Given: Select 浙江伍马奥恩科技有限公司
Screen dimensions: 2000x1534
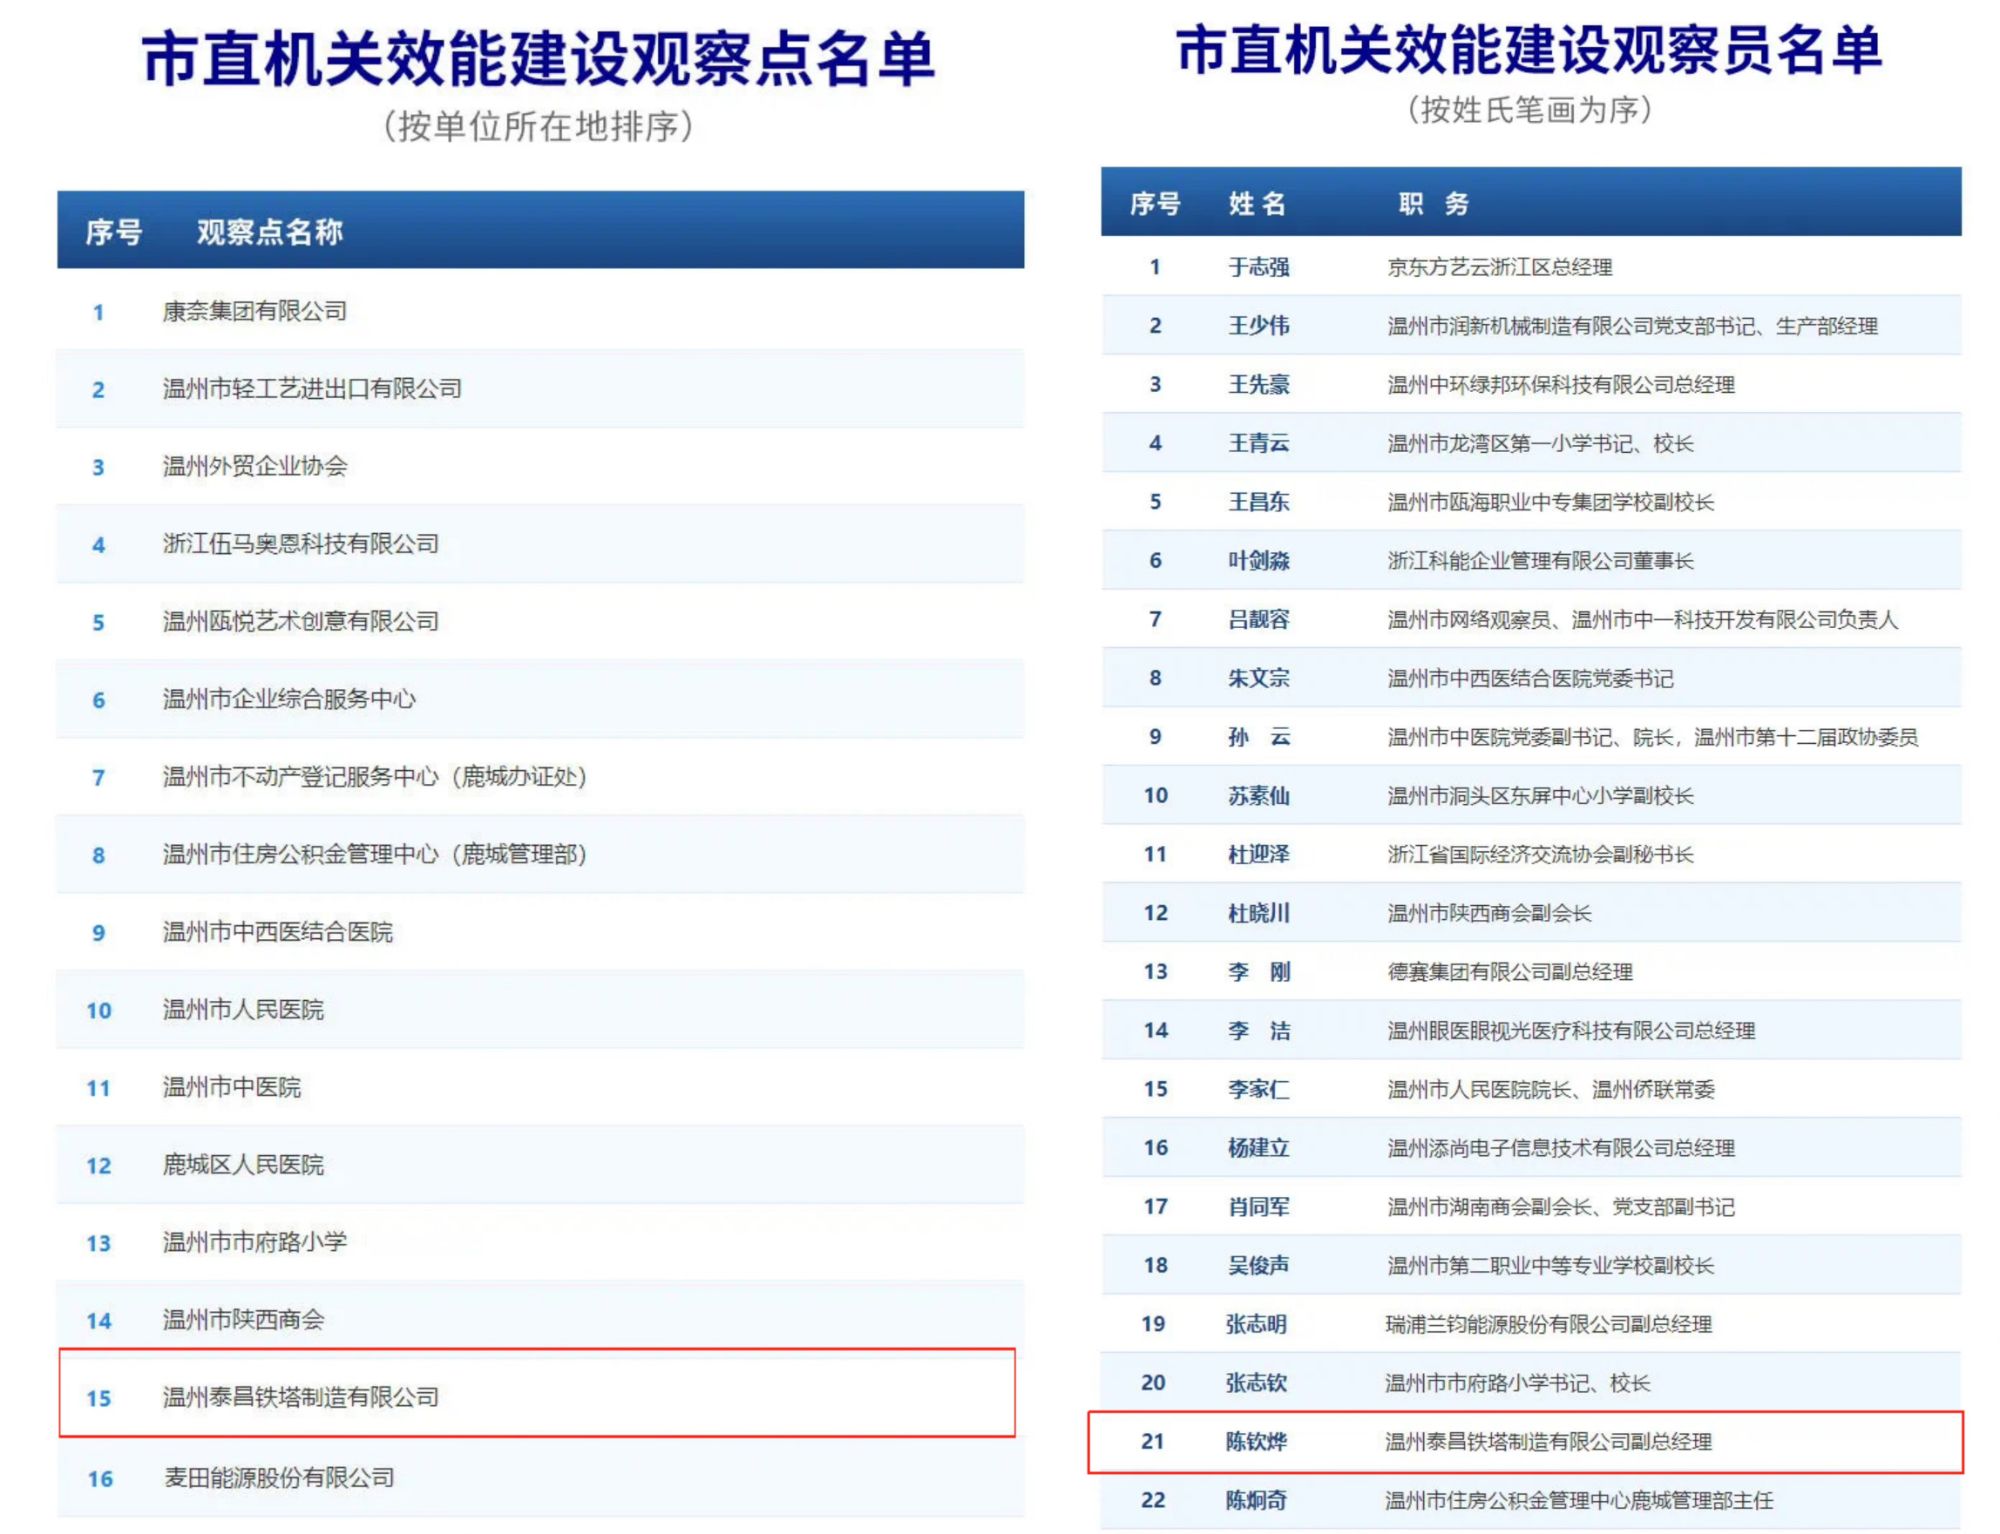Looking at the screenshot, I should [x=540, y=544].
